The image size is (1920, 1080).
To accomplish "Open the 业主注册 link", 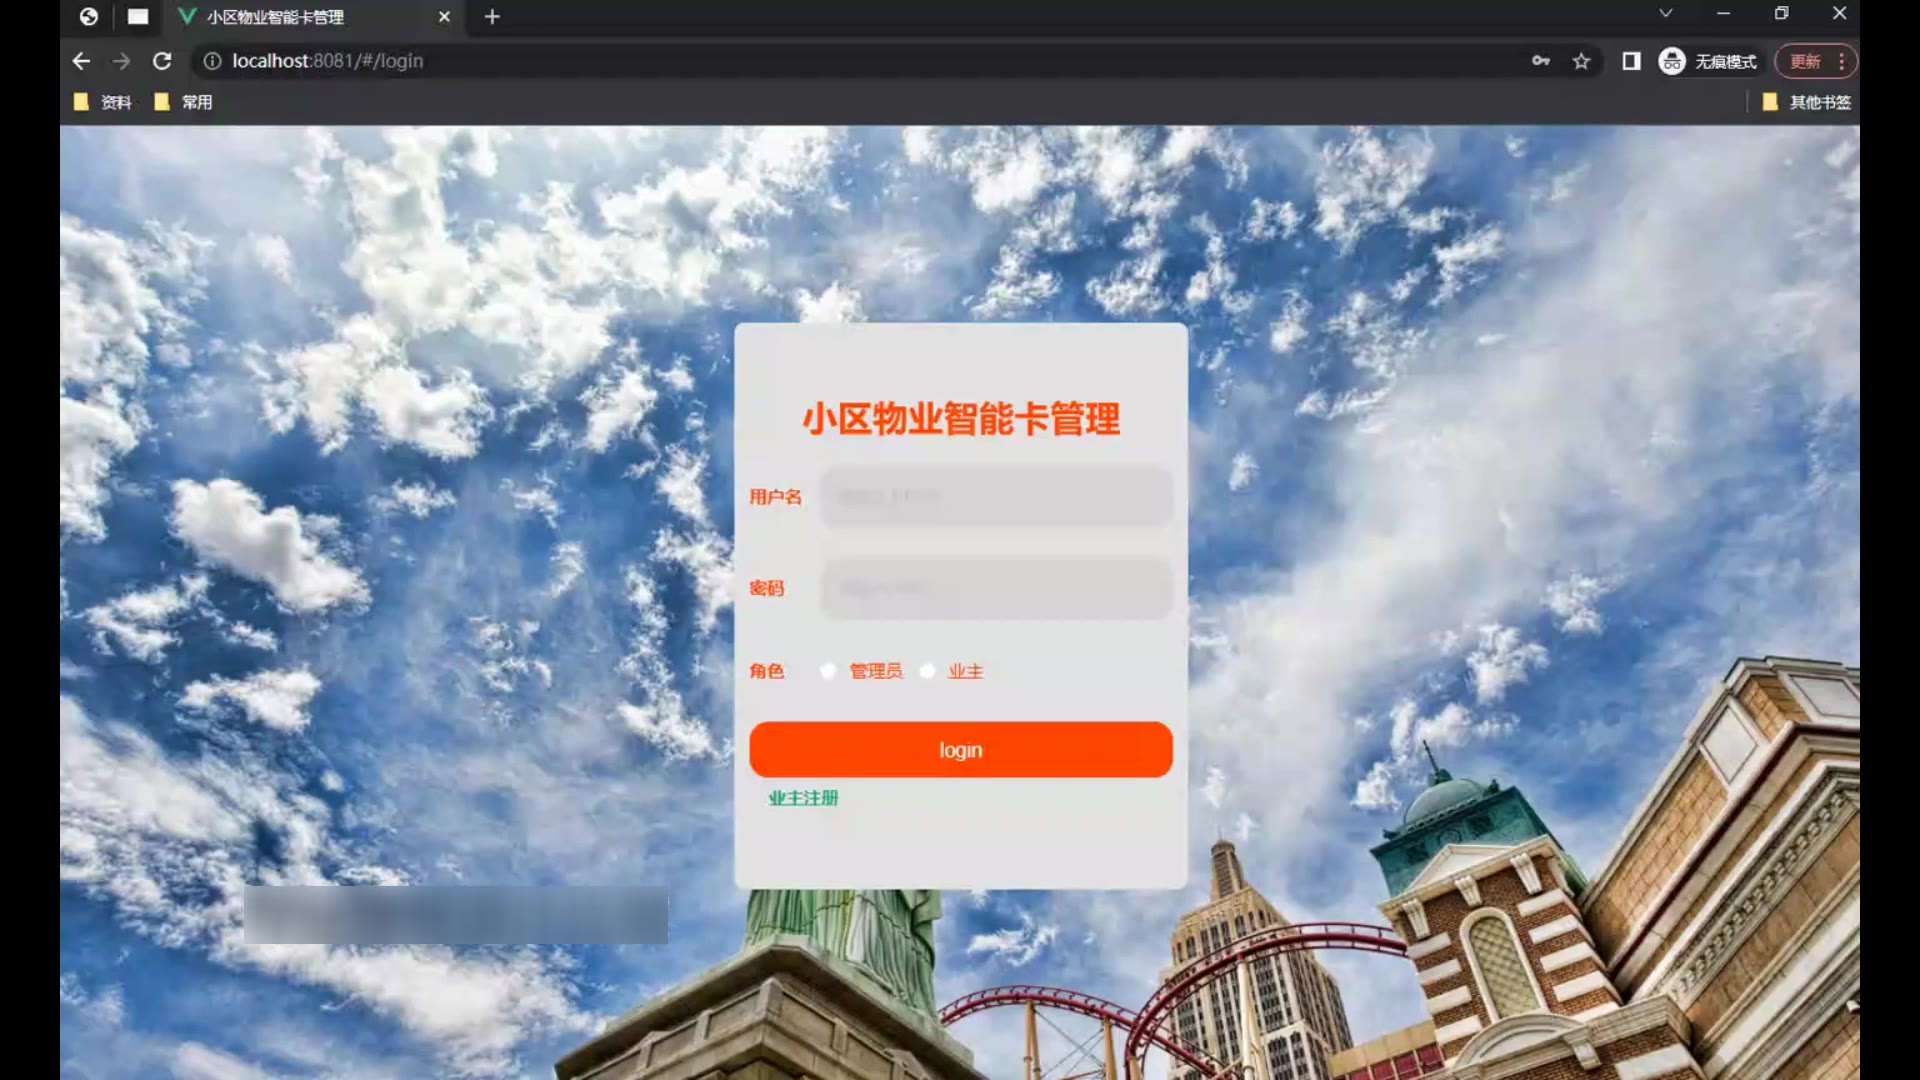I will [803, 798].
